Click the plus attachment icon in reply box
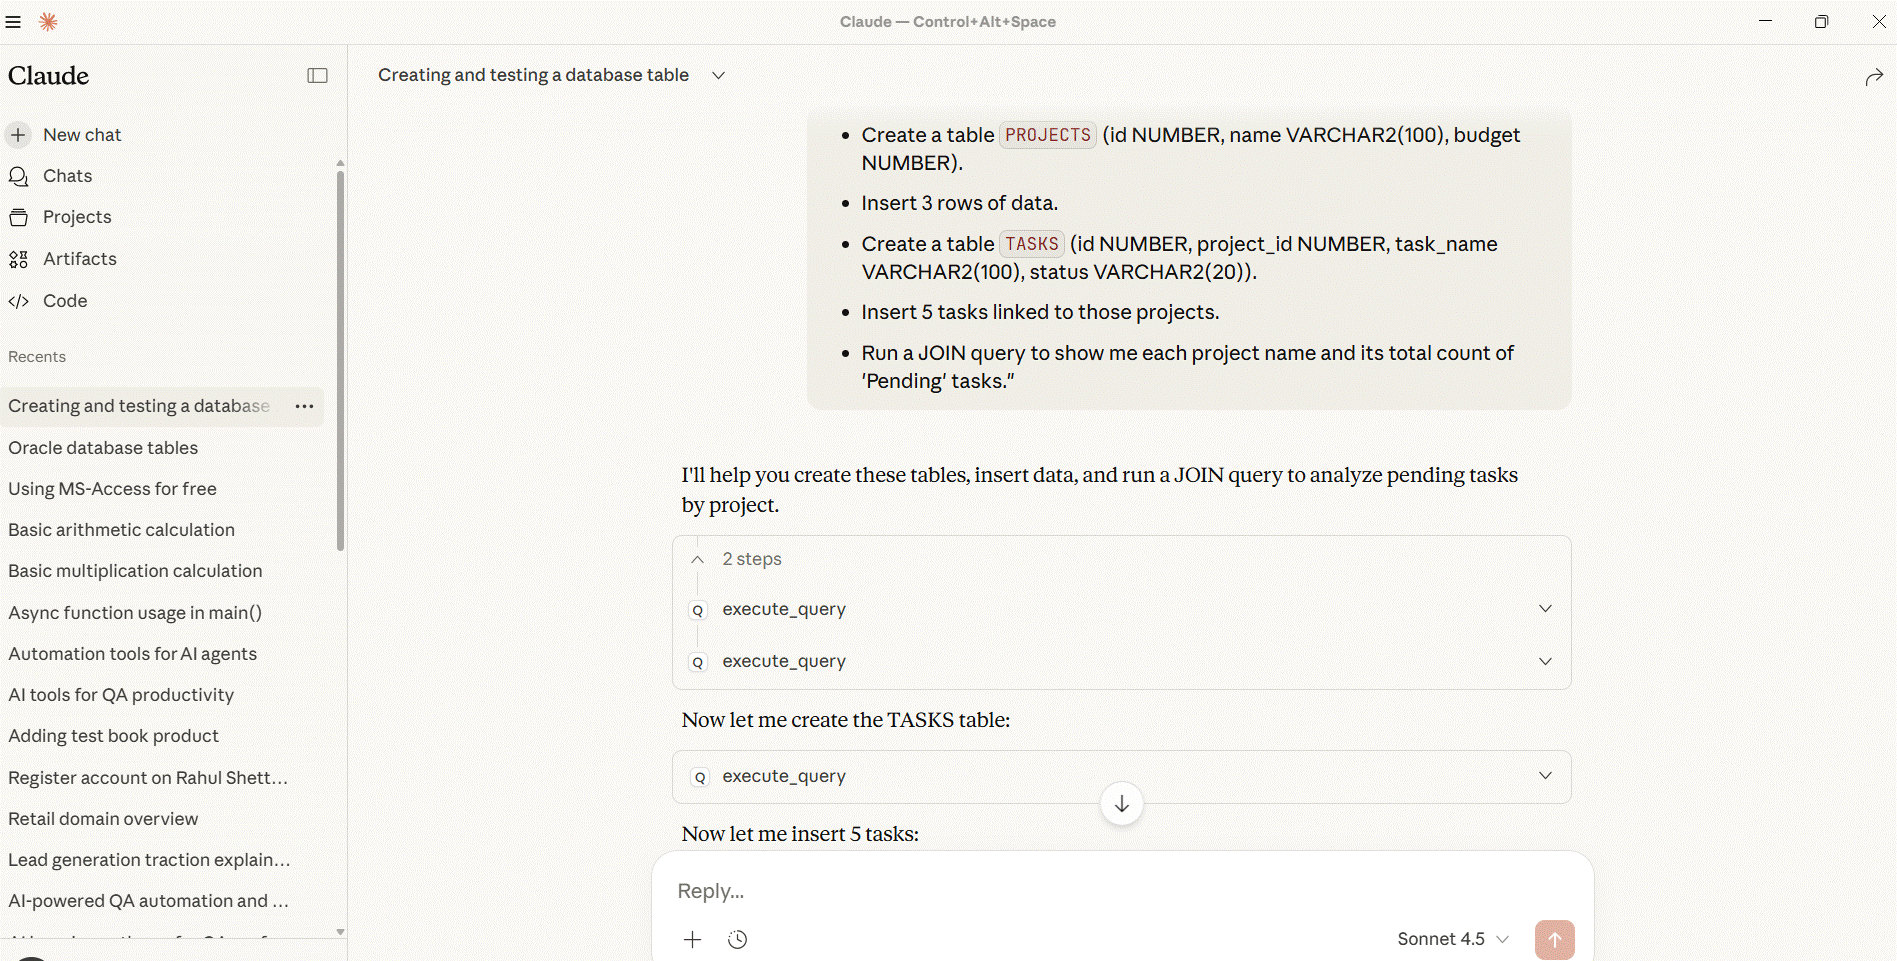Viewport: 1897px width, 961px height. click(x=692, y=939)
